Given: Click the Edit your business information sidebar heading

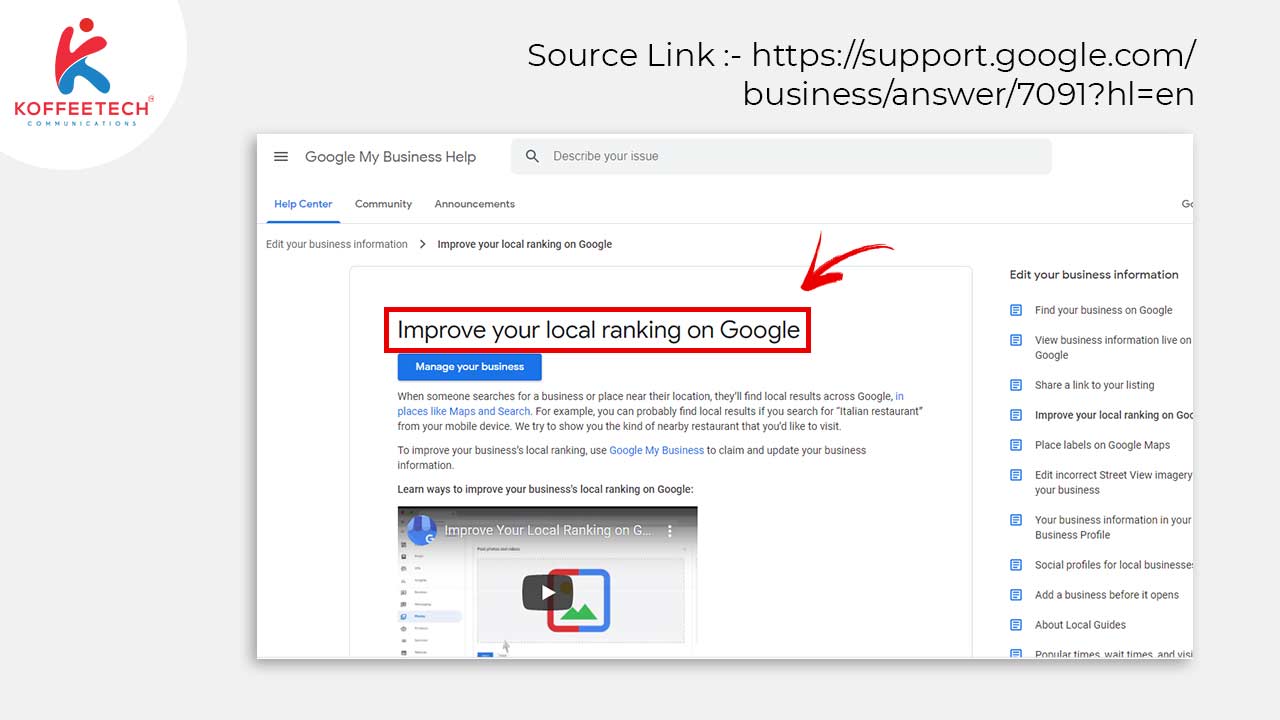Looking at the screenshot, I should coord(1094,275).
